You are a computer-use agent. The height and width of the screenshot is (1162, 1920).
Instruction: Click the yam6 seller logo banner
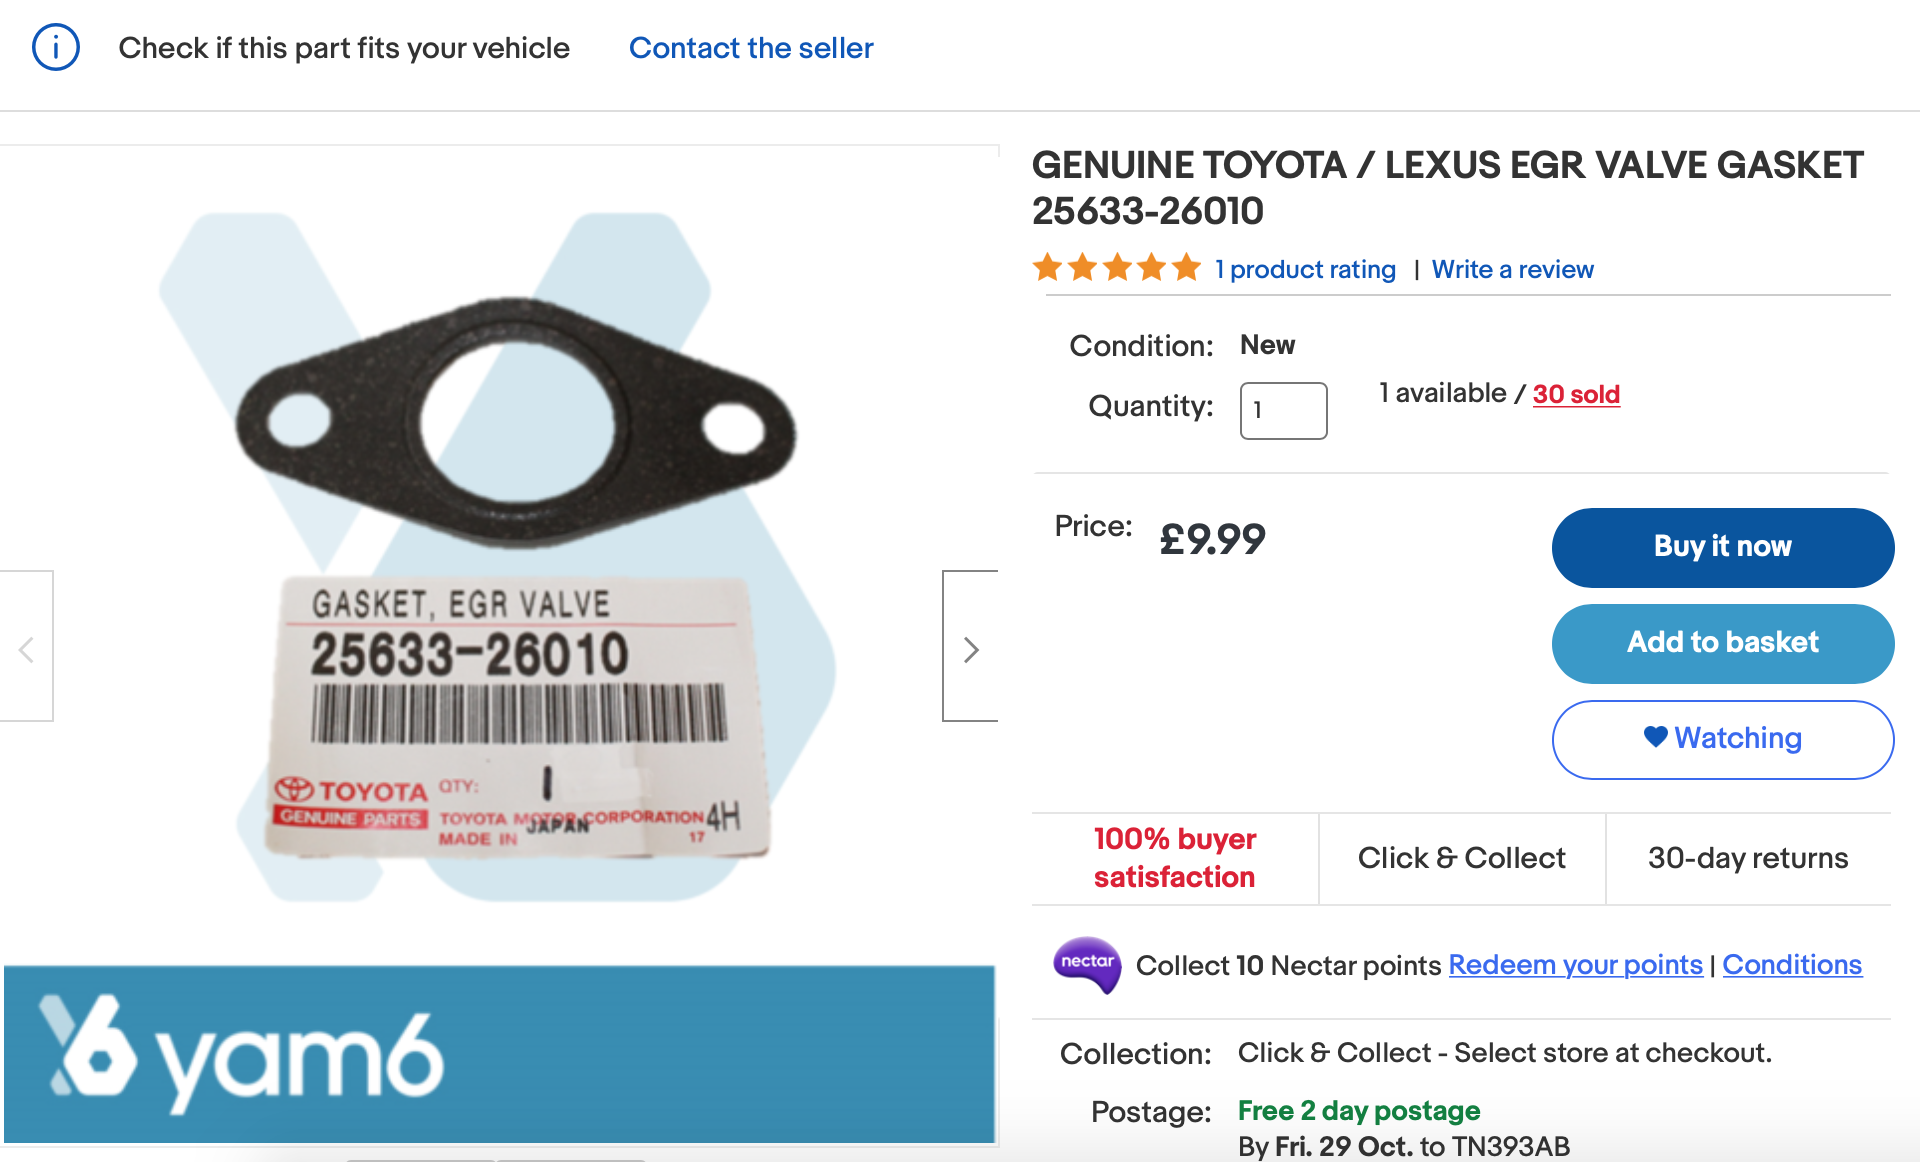(500, 1054)
